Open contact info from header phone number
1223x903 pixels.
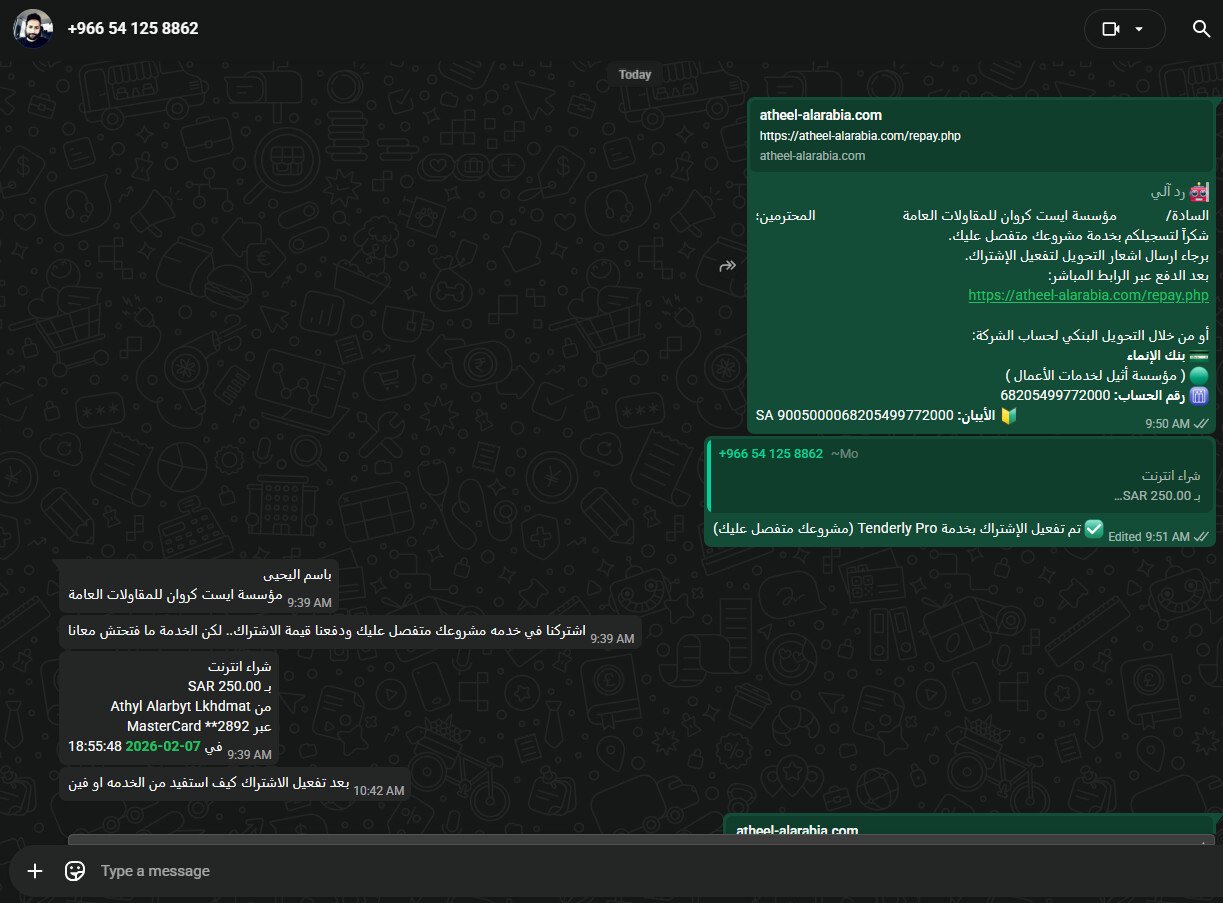point(133,29)
